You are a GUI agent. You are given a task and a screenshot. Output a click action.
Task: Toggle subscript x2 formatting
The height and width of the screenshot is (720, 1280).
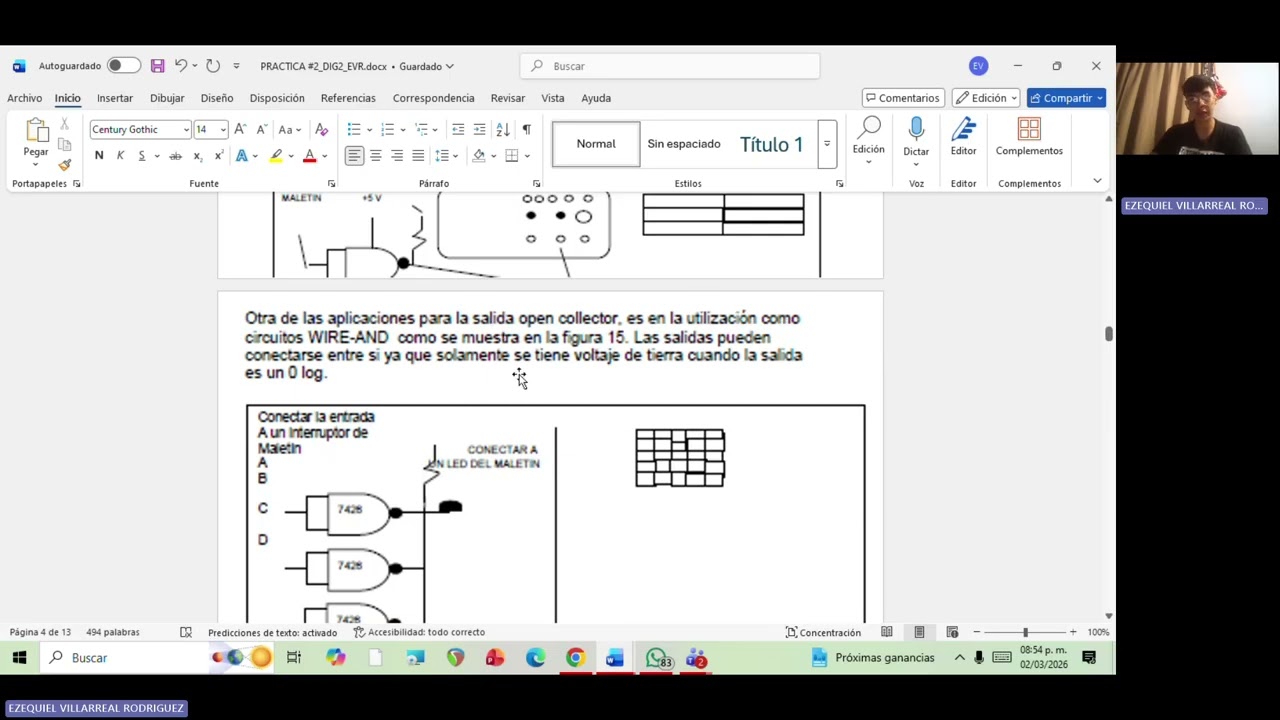[x=197, y=156]
